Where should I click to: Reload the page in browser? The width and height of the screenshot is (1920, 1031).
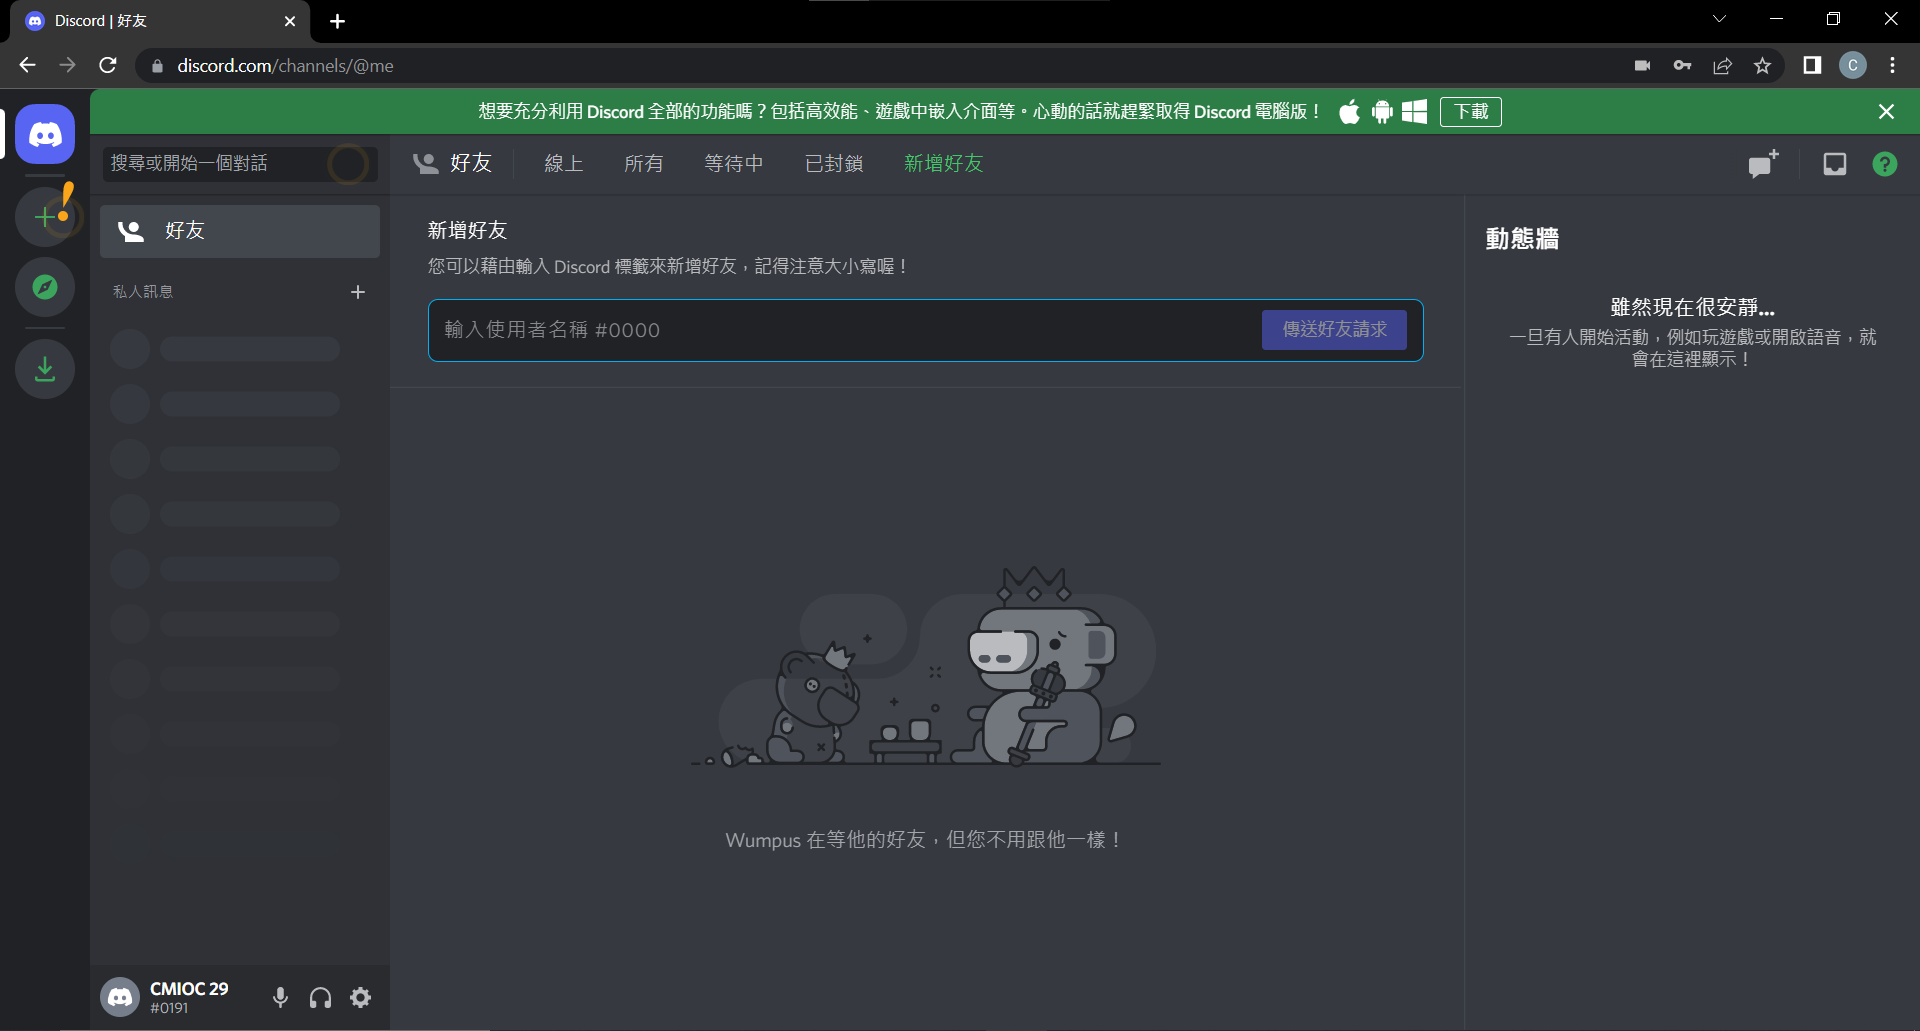pos(108,65)
